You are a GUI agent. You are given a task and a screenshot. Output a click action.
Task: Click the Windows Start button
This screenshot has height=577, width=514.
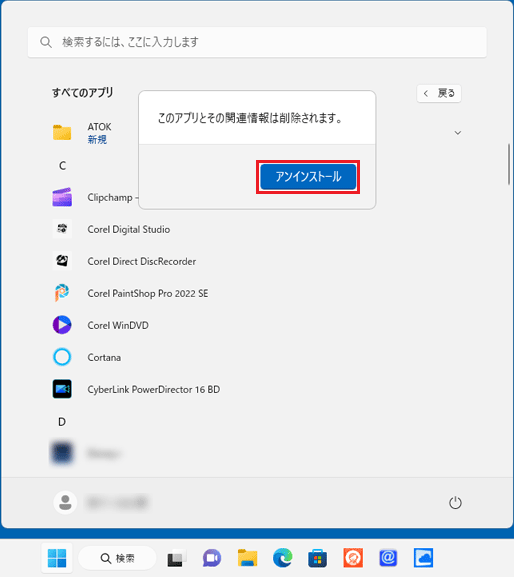click(x=57, y=558)
